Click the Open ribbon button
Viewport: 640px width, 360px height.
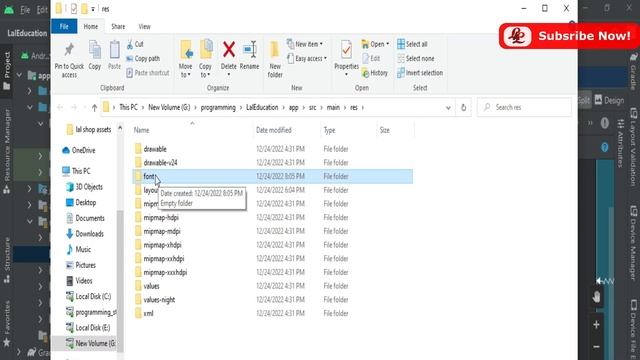376,44
